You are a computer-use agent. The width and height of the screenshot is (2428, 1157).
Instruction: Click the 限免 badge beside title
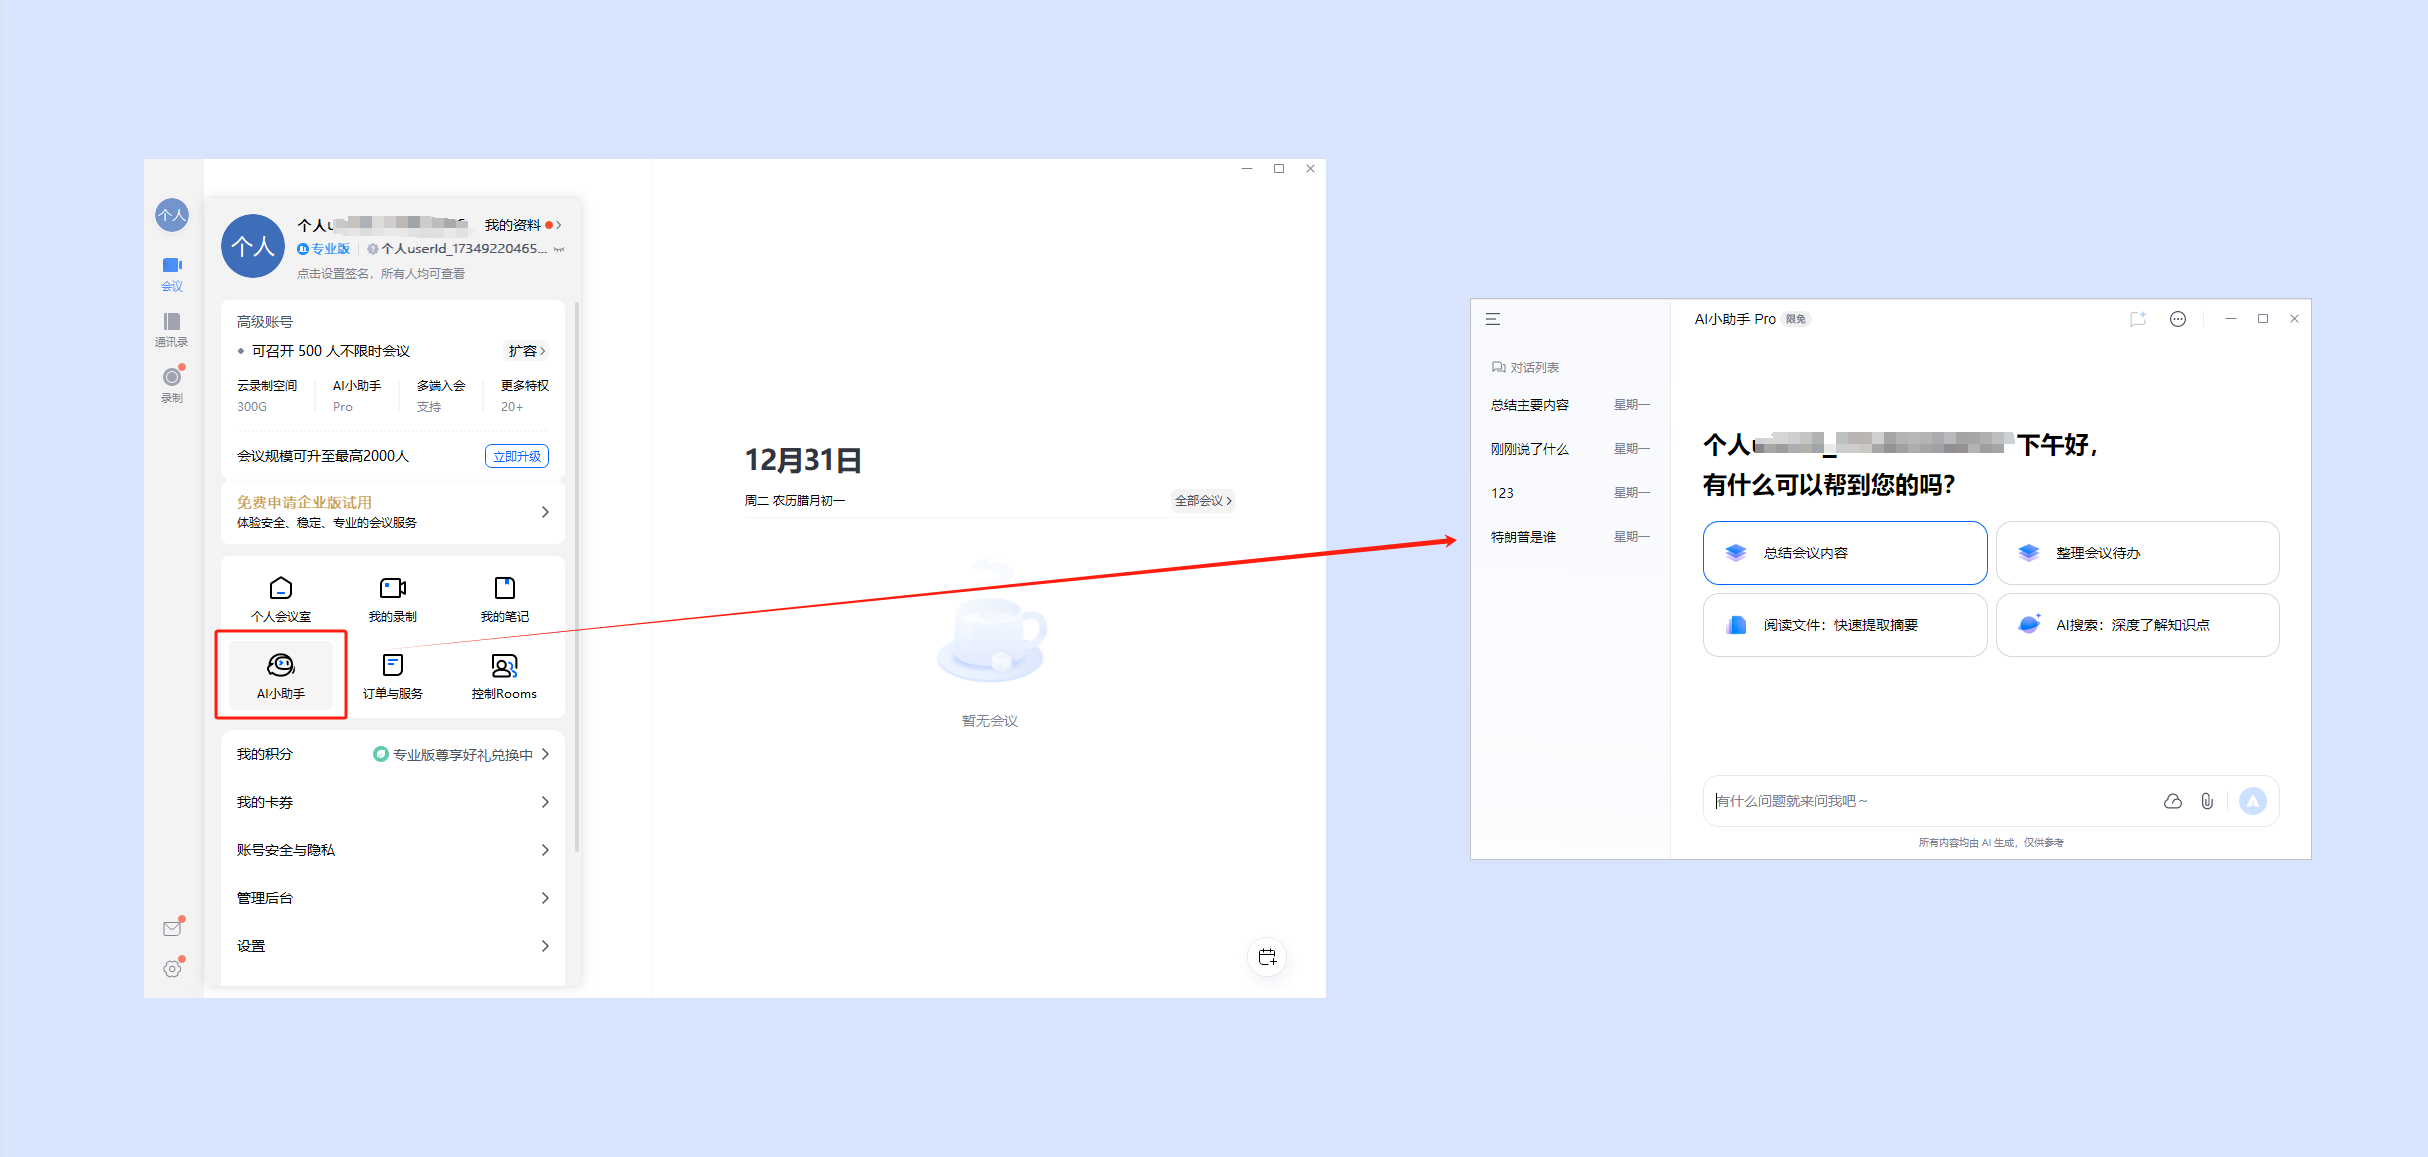(1796, 319)
